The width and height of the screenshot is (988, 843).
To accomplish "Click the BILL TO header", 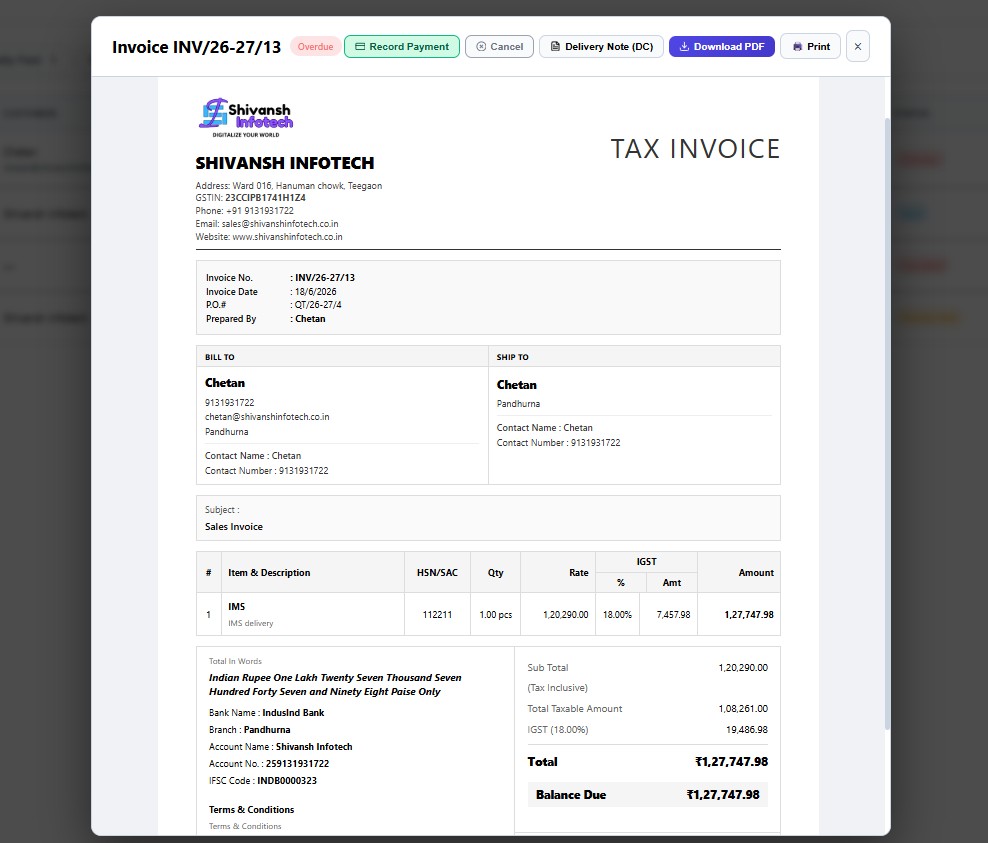I will (x=220, y=357).
